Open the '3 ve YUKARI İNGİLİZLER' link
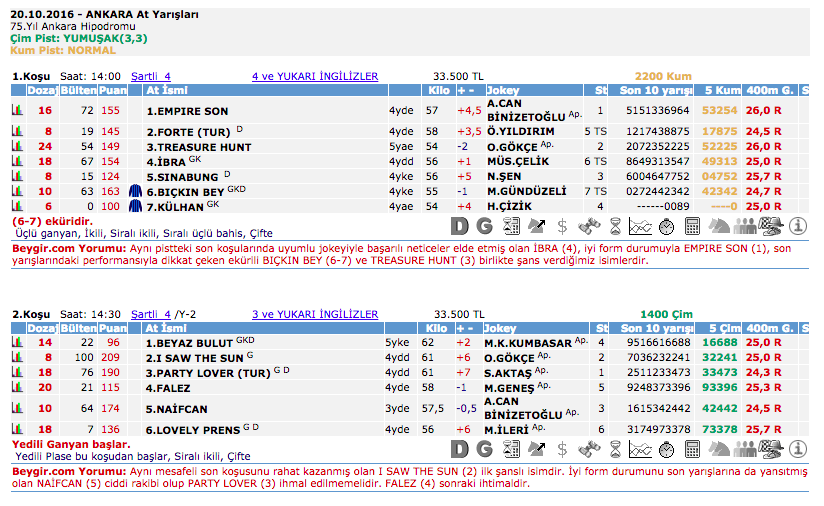 pos(315,314)
